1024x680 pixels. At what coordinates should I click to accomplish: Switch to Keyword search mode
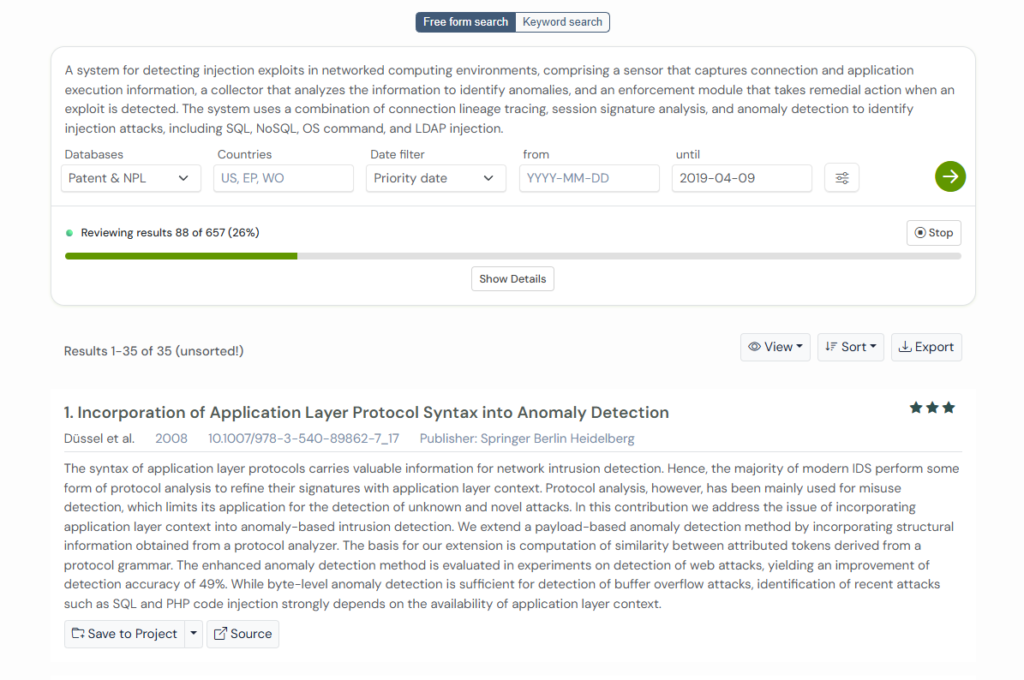[x=563, y=22]
